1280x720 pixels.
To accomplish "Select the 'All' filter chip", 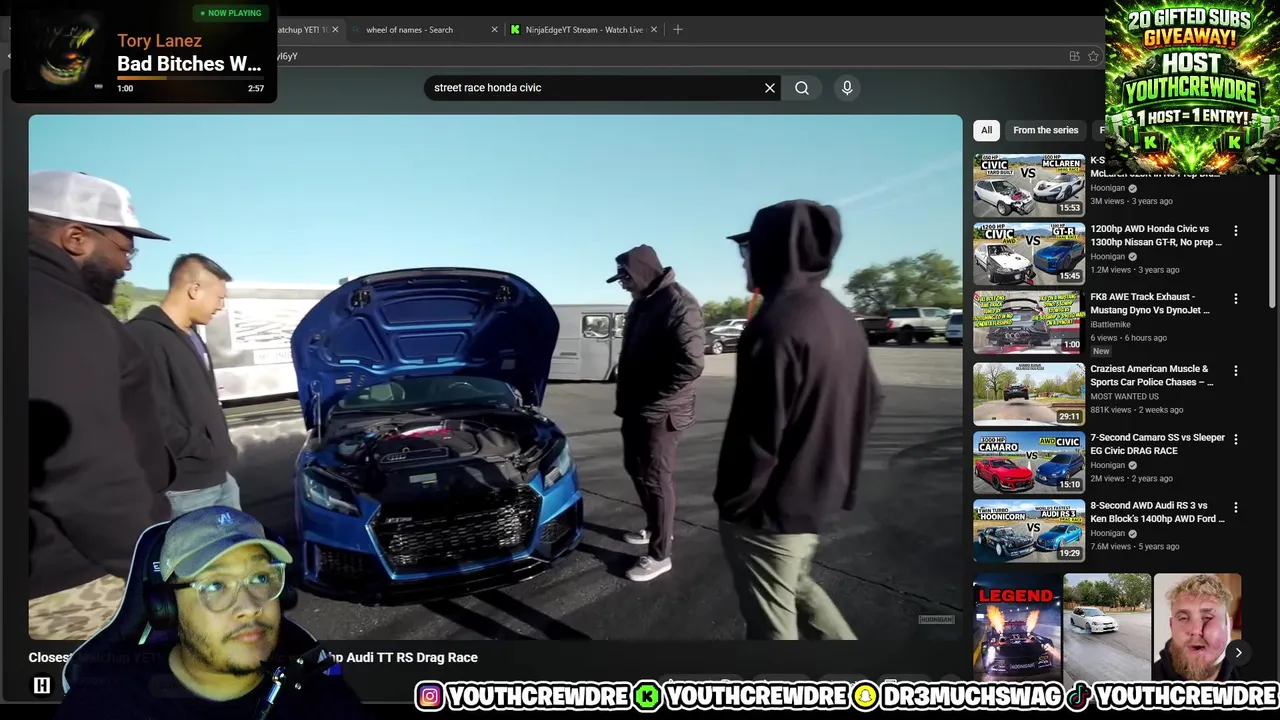I will (986, 130).
